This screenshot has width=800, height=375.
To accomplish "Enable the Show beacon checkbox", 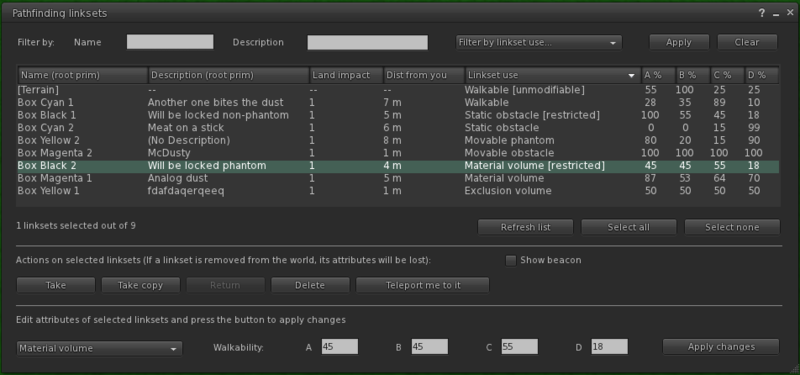I will (511, 261).
